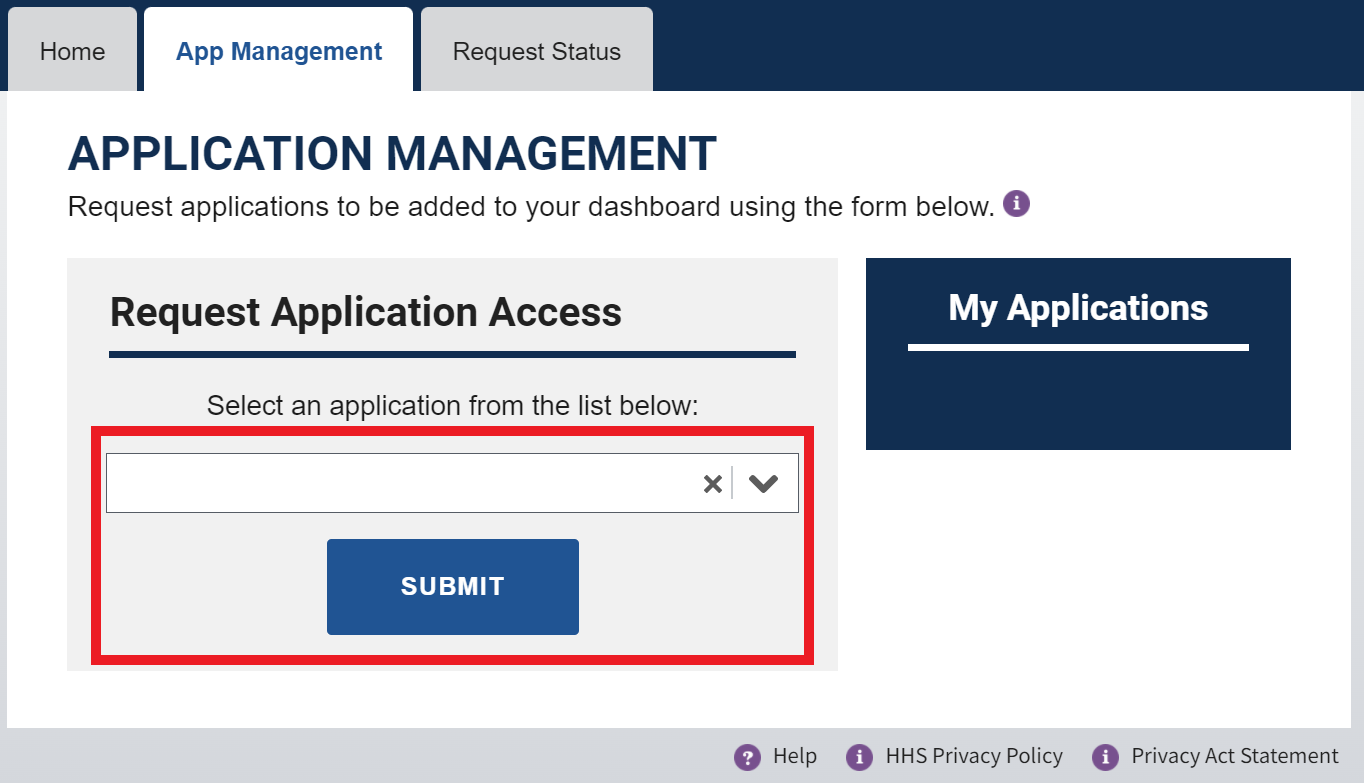
Task: Click the purple info icon beside the form description
Action: pyautogui.click(x=1016, y=204)
